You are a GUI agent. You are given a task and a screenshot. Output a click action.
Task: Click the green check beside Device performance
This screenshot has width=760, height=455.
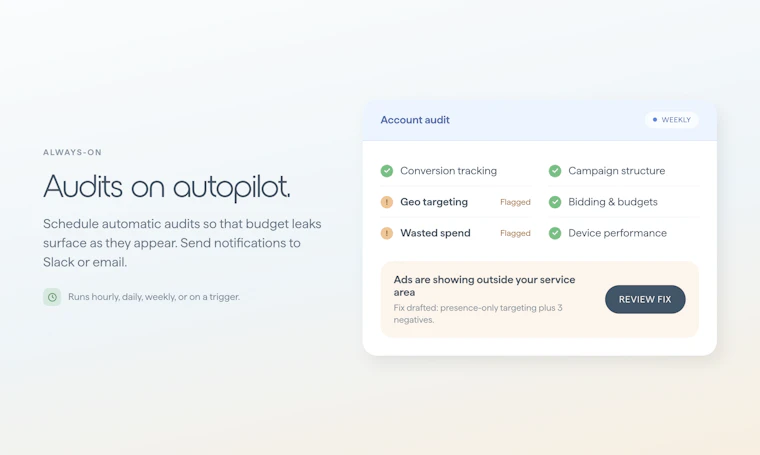point(555,233)
